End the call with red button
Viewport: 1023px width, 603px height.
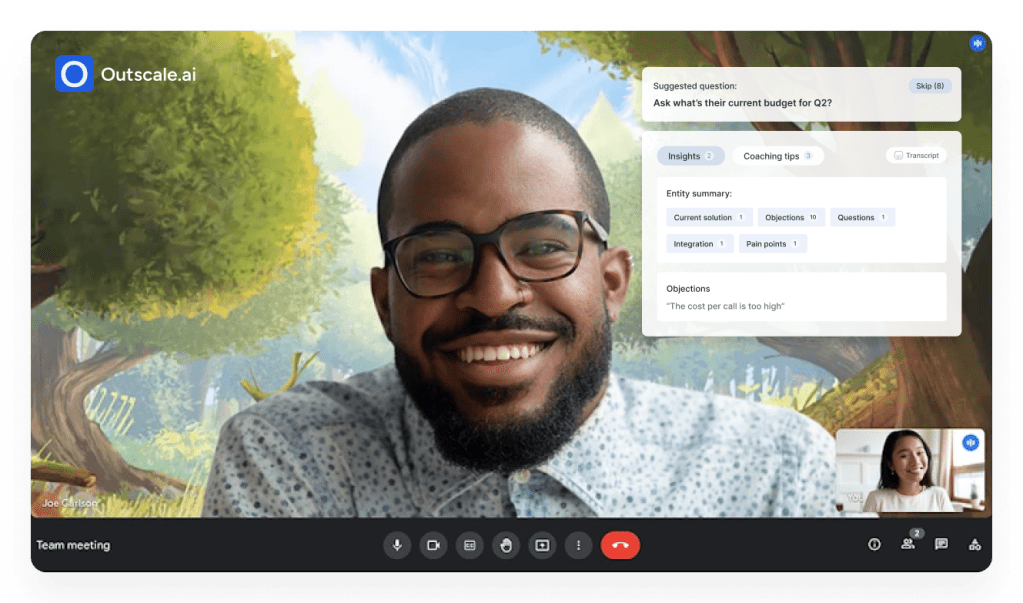(620, 545)
